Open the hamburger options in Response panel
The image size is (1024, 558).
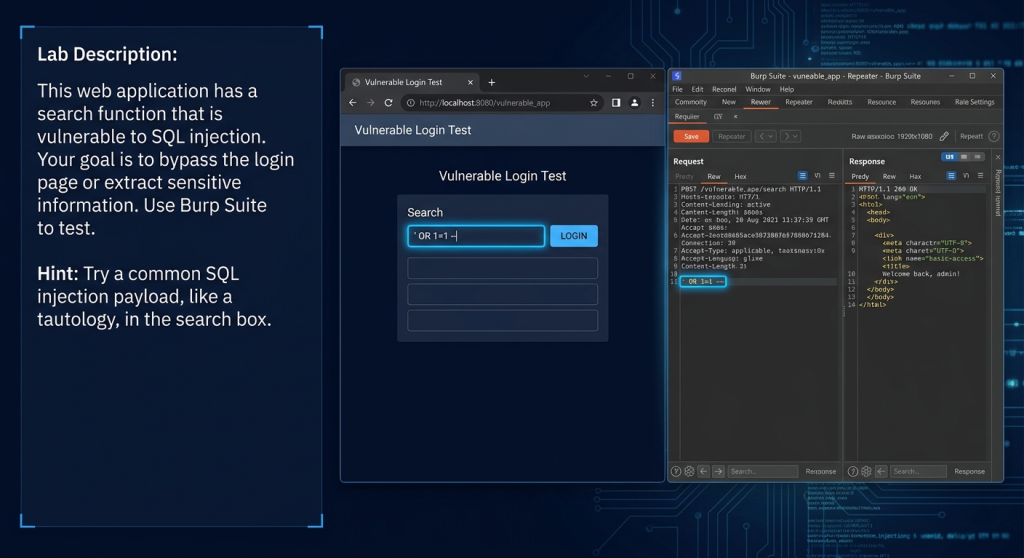(x=980, y=176)
